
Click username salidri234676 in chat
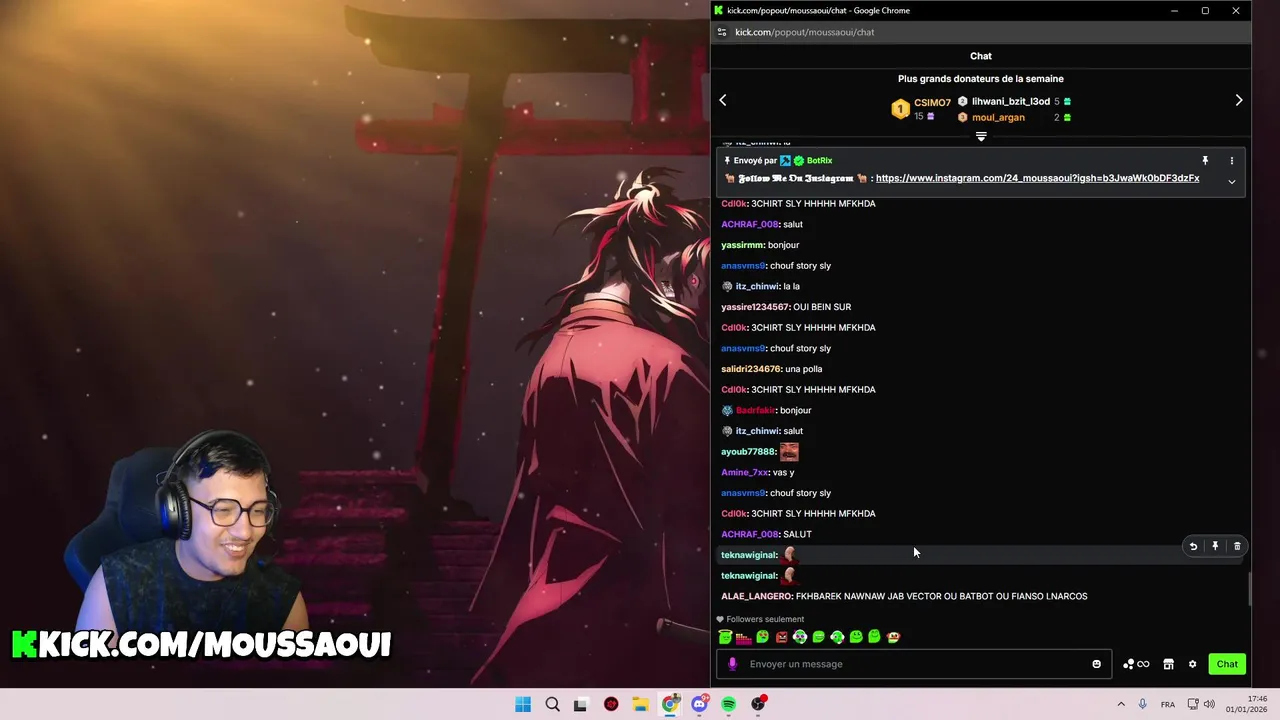pyautogui.click(x=751, y=369)
